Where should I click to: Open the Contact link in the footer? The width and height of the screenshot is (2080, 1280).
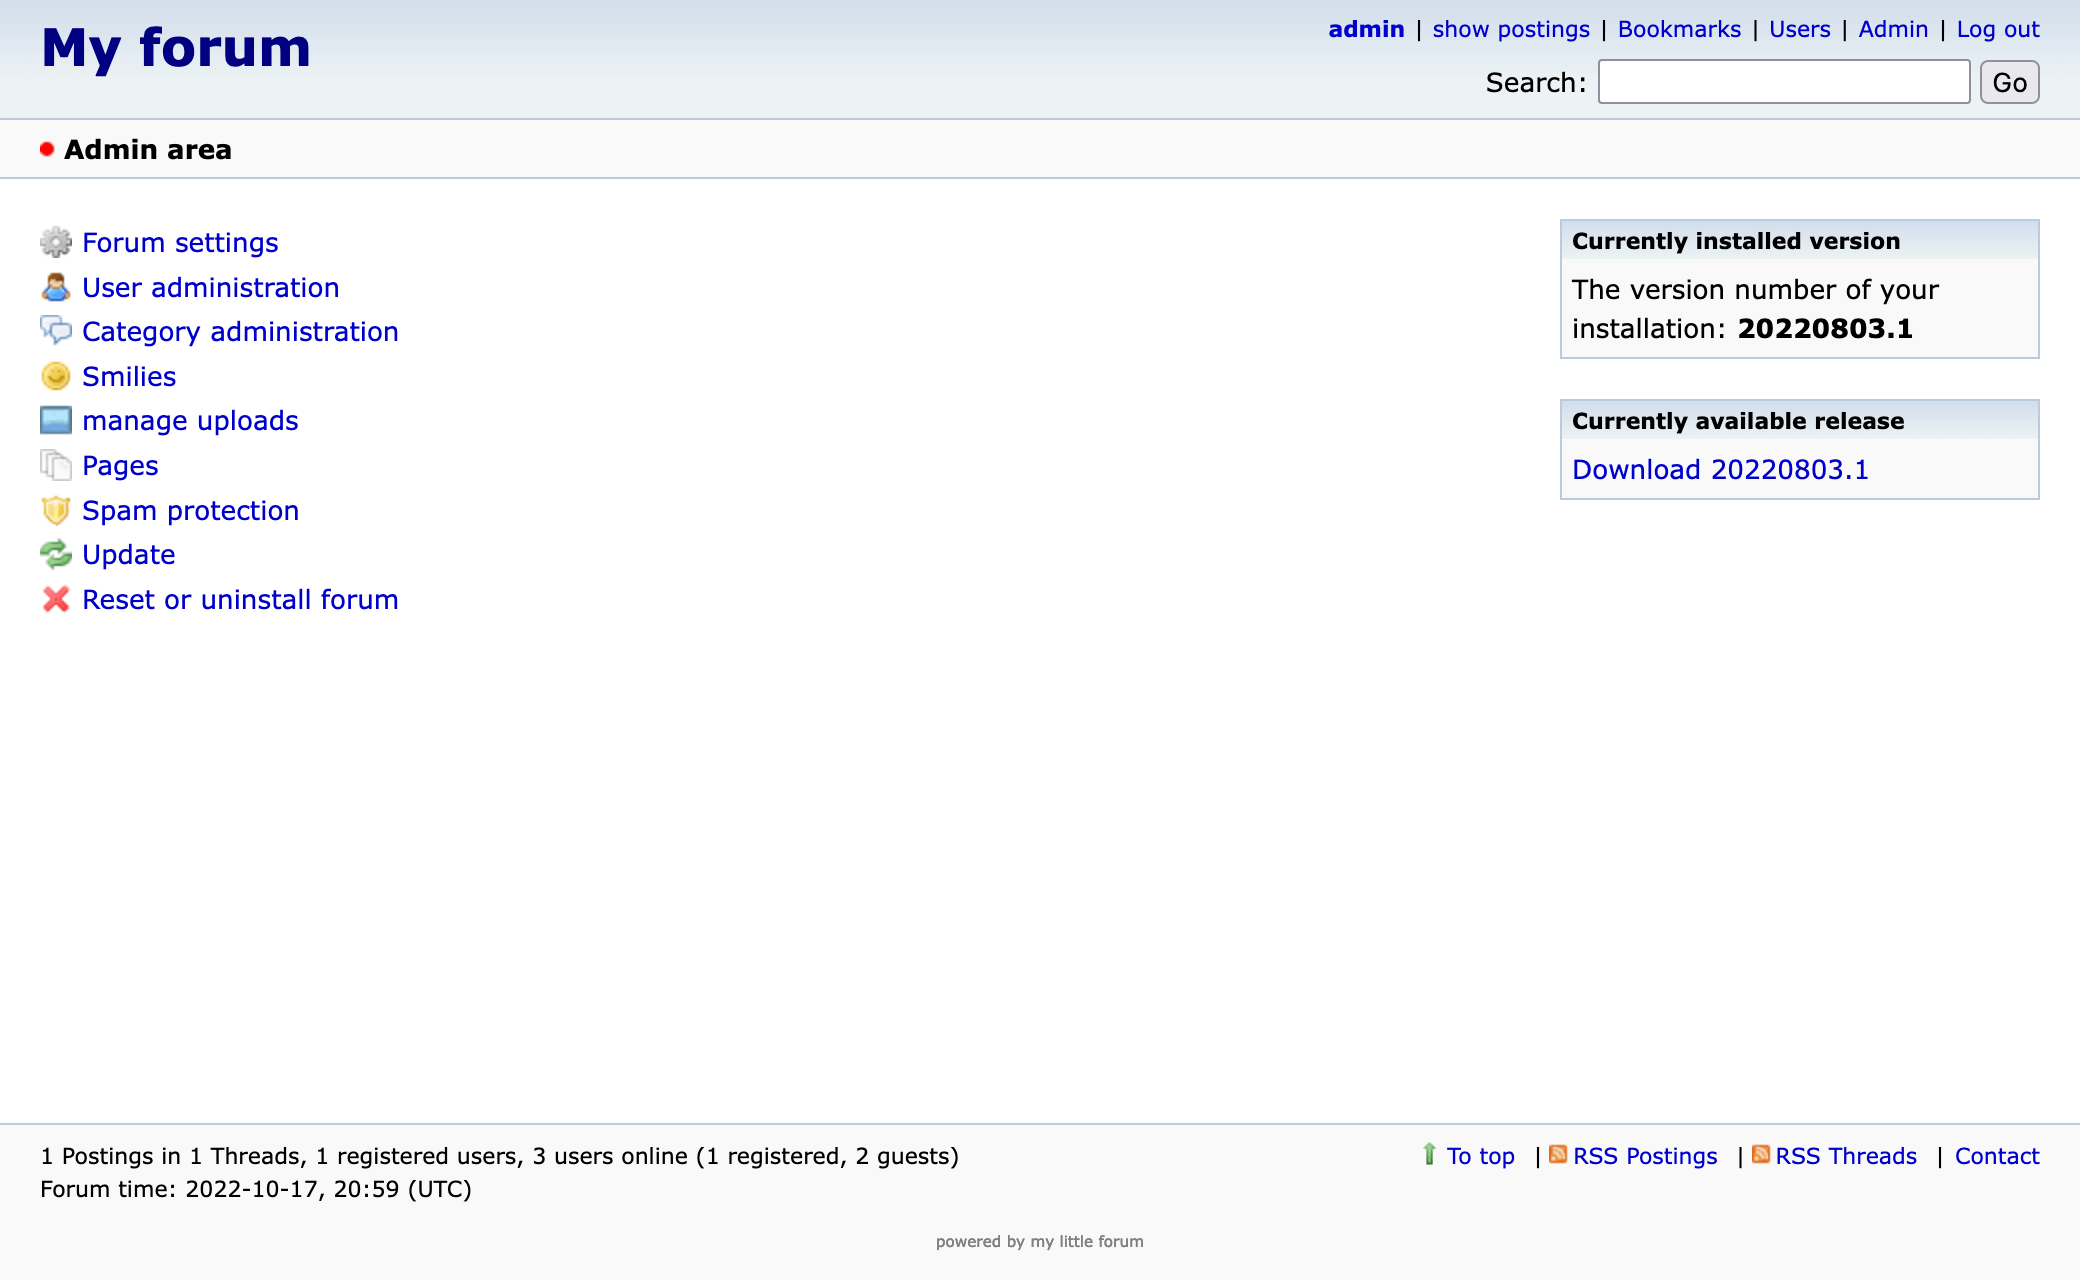1996,1156
